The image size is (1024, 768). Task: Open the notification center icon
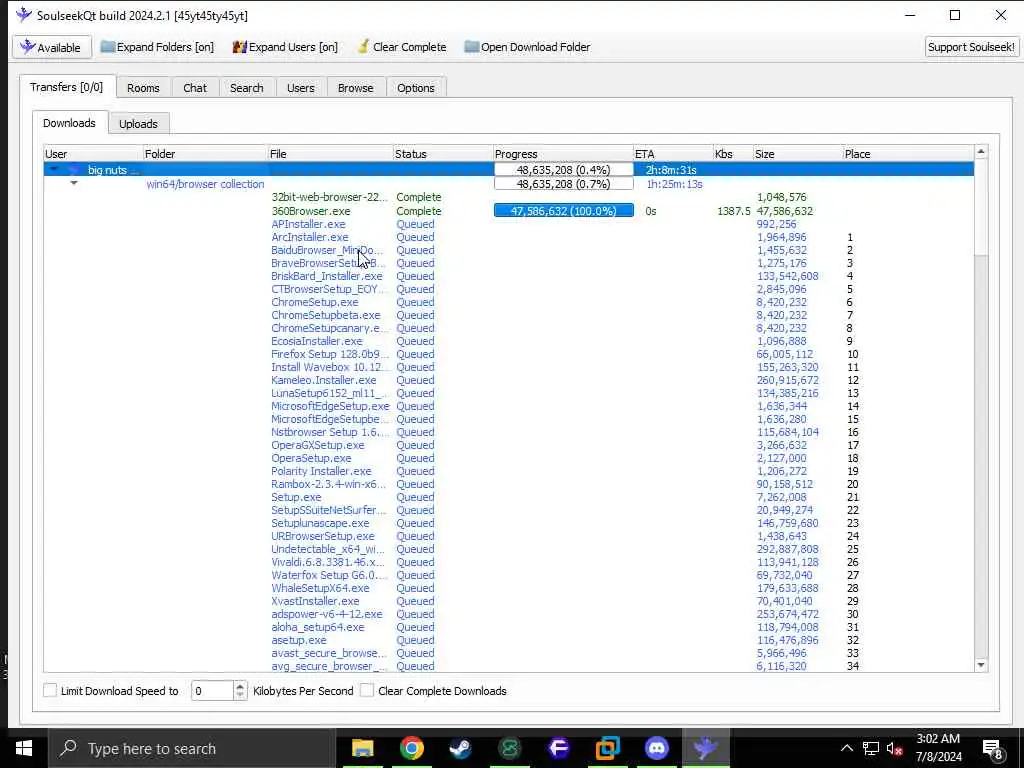point(992,749)
